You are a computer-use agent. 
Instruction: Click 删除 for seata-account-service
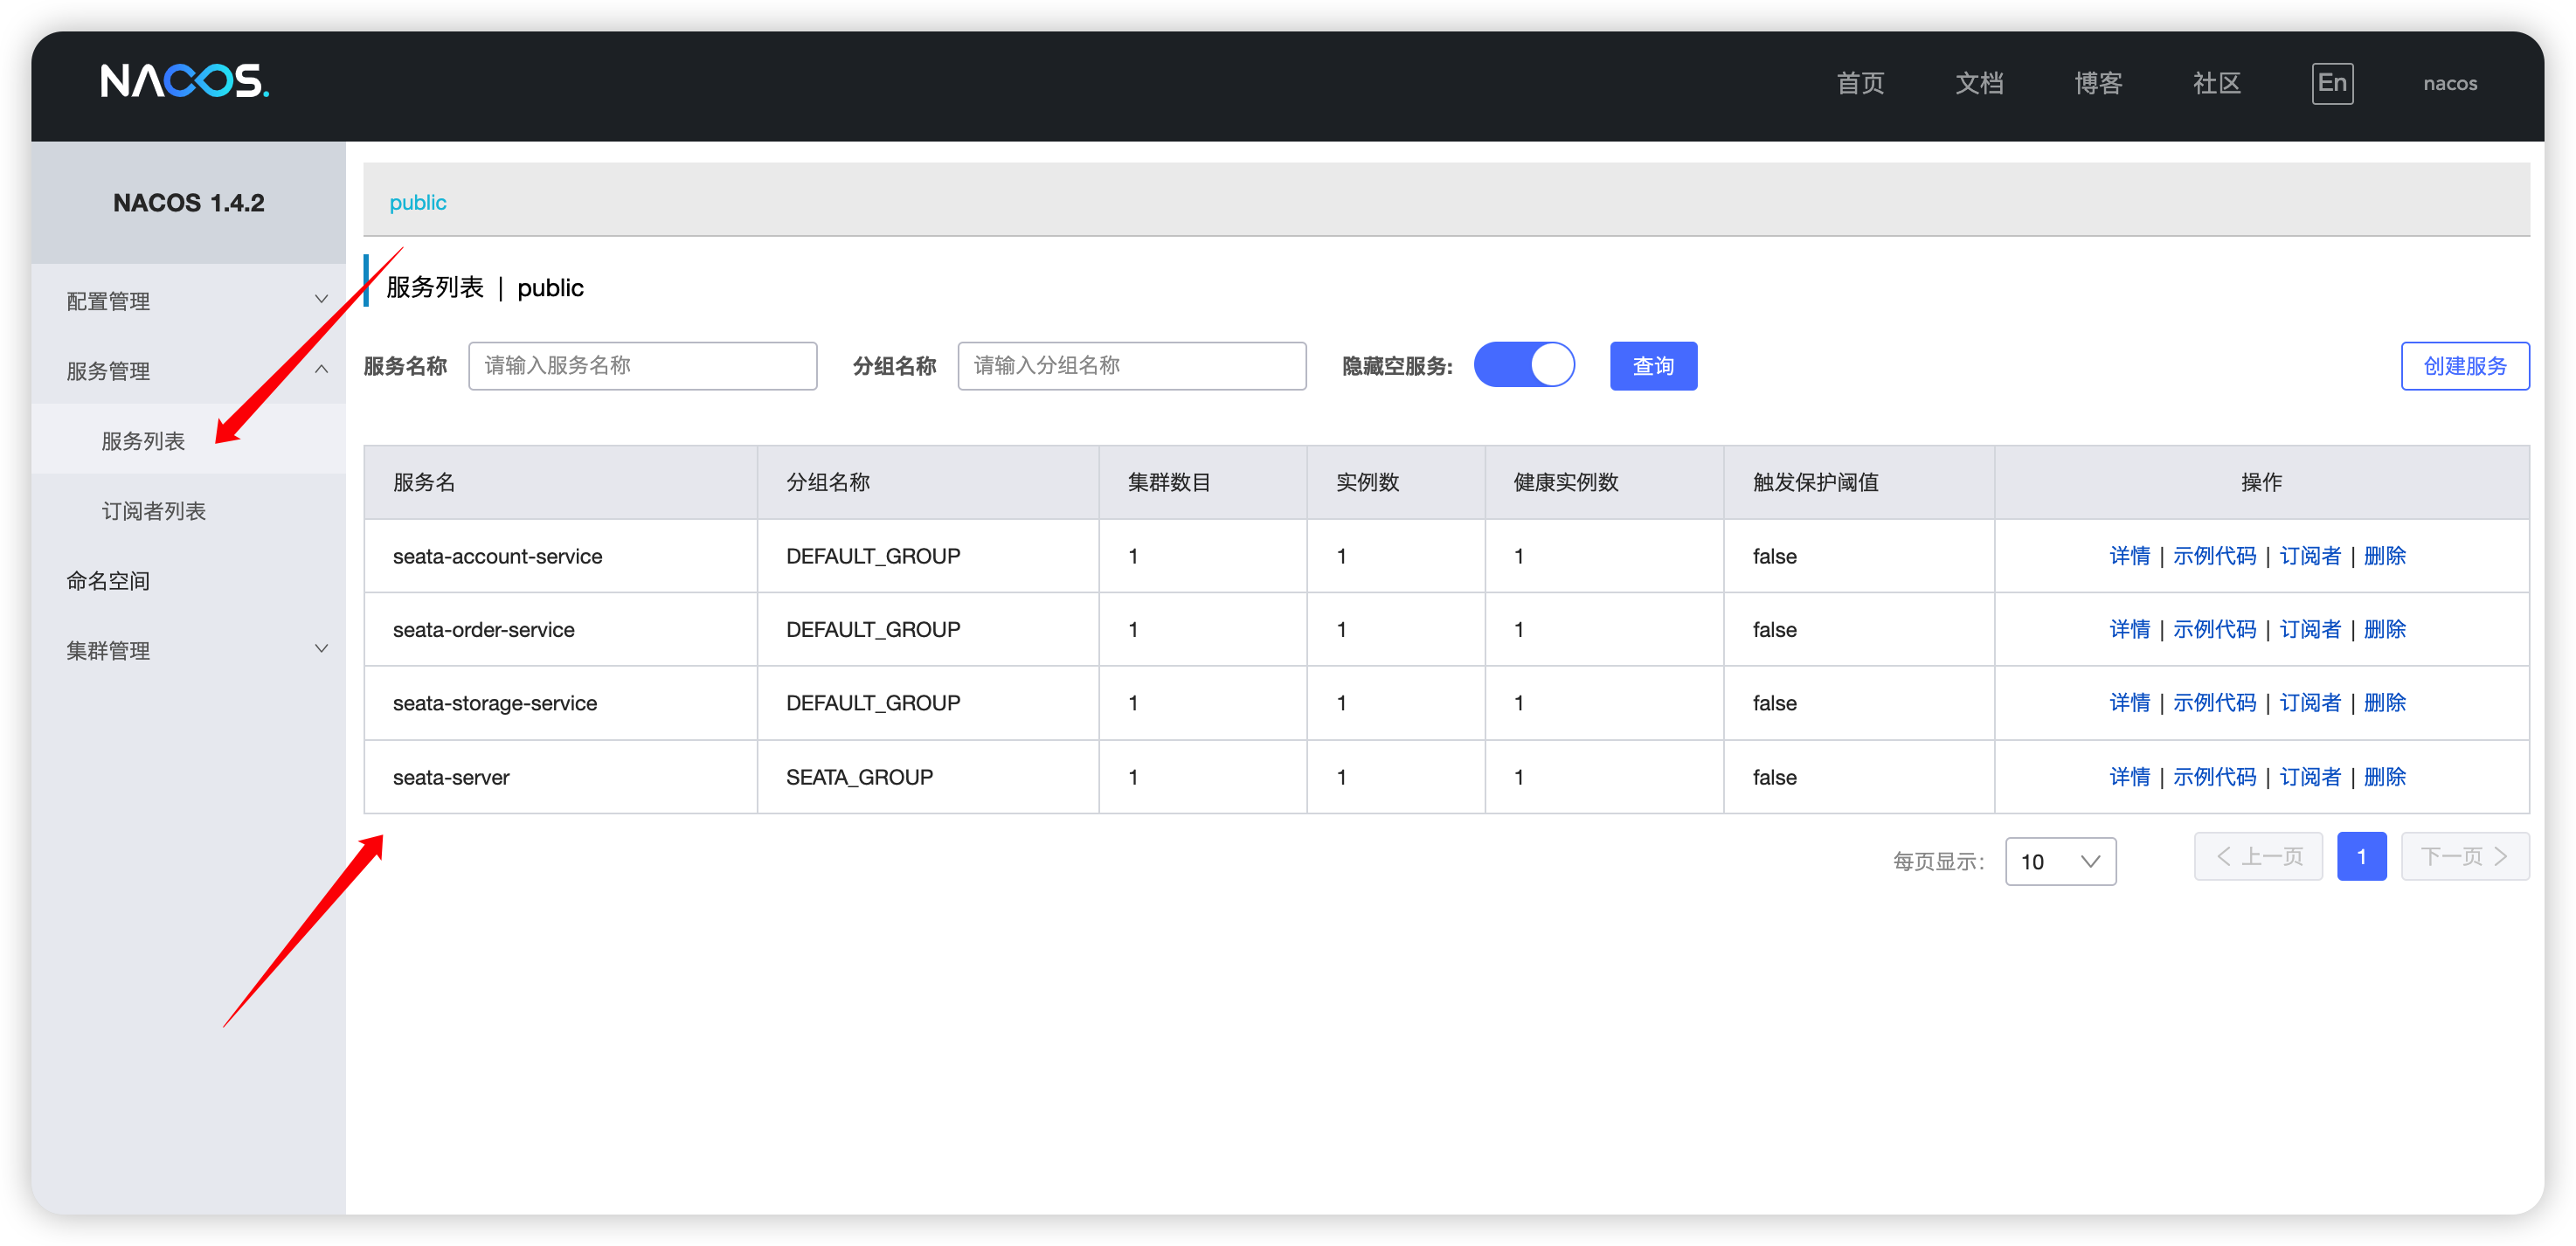click(x=2385, y=556)
